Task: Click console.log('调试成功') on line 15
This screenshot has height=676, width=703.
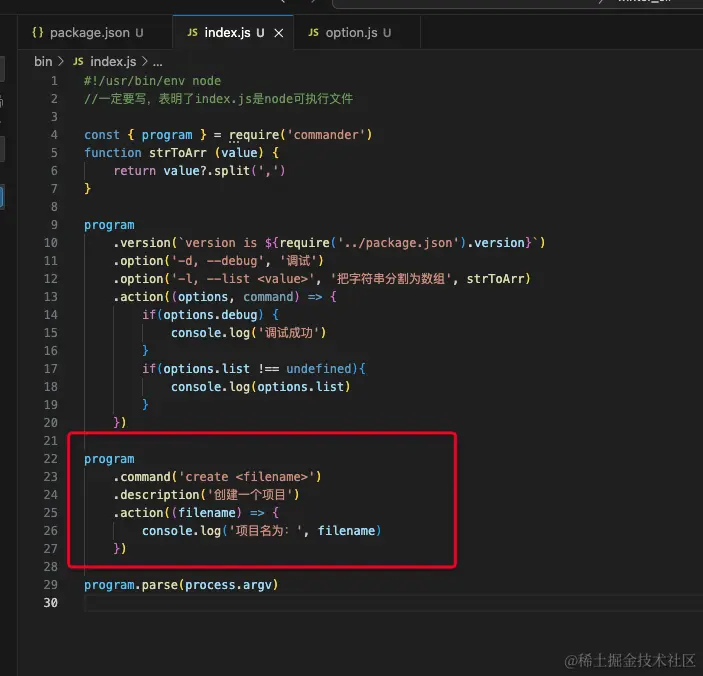Action: point(248,333)
